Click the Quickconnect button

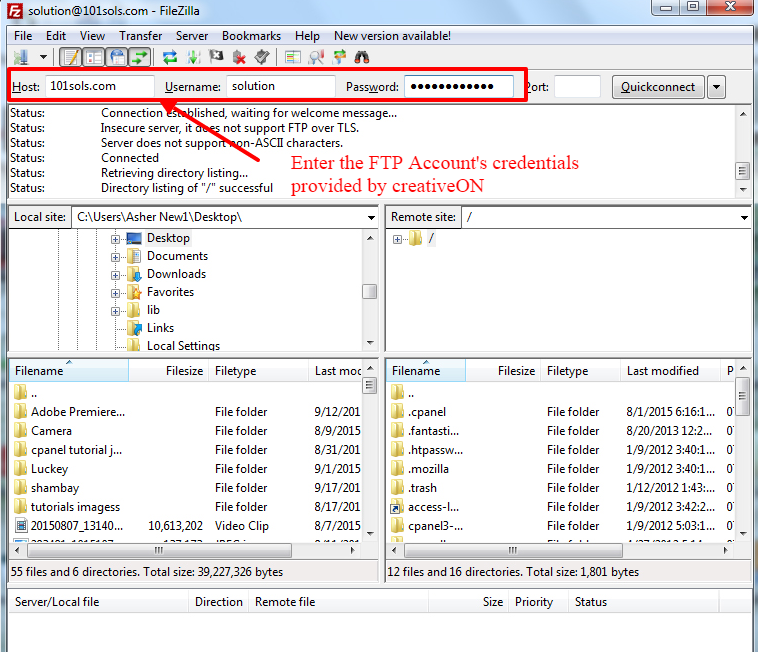(x=658, y=87)
